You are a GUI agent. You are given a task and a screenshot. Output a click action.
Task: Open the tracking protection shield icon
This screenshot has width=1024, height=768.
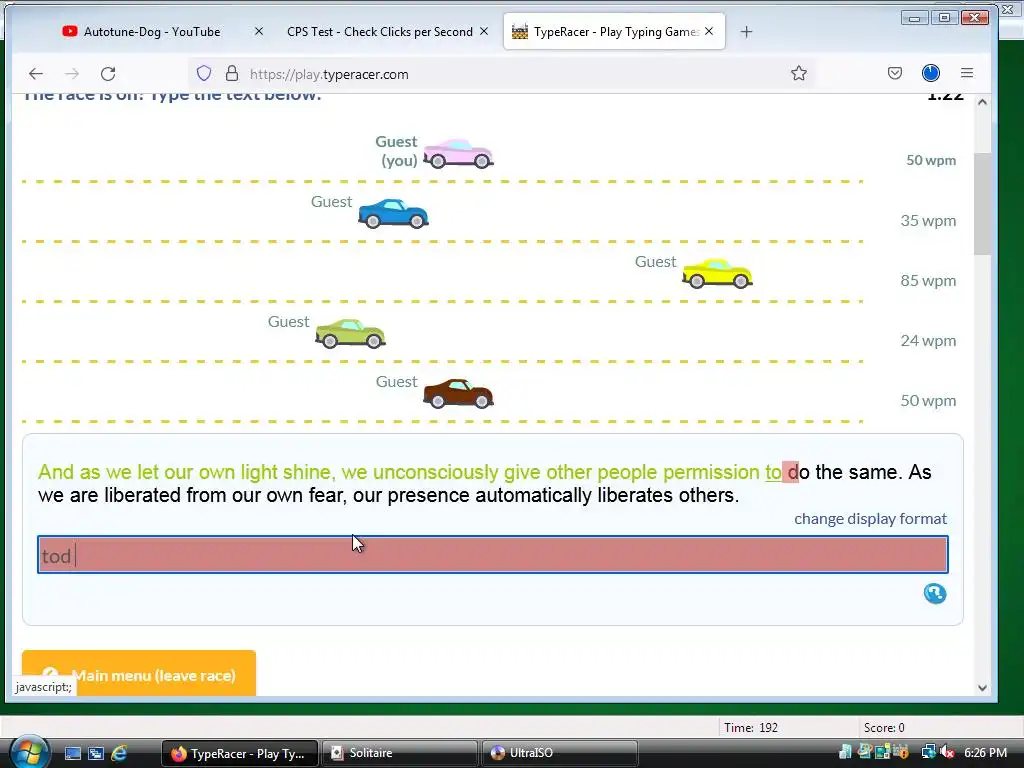coord(204,73)
